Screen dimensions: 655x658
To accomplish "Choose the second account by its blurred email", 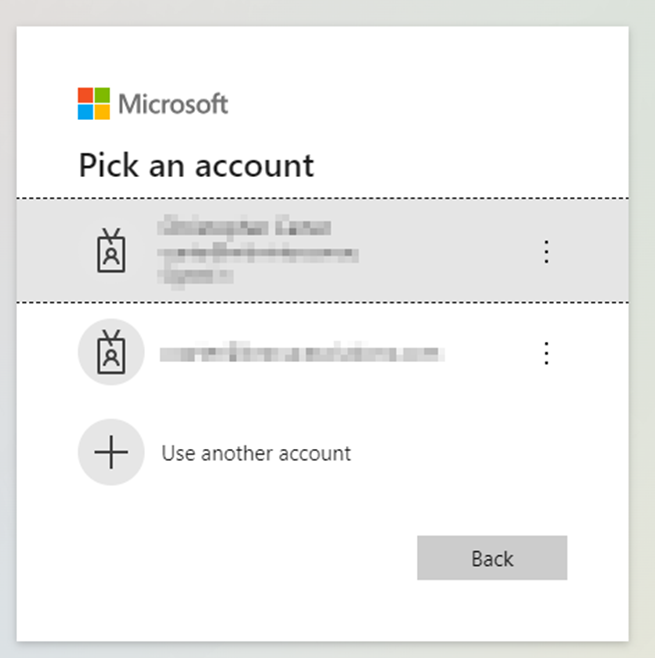I will click(x=301, y=353).
